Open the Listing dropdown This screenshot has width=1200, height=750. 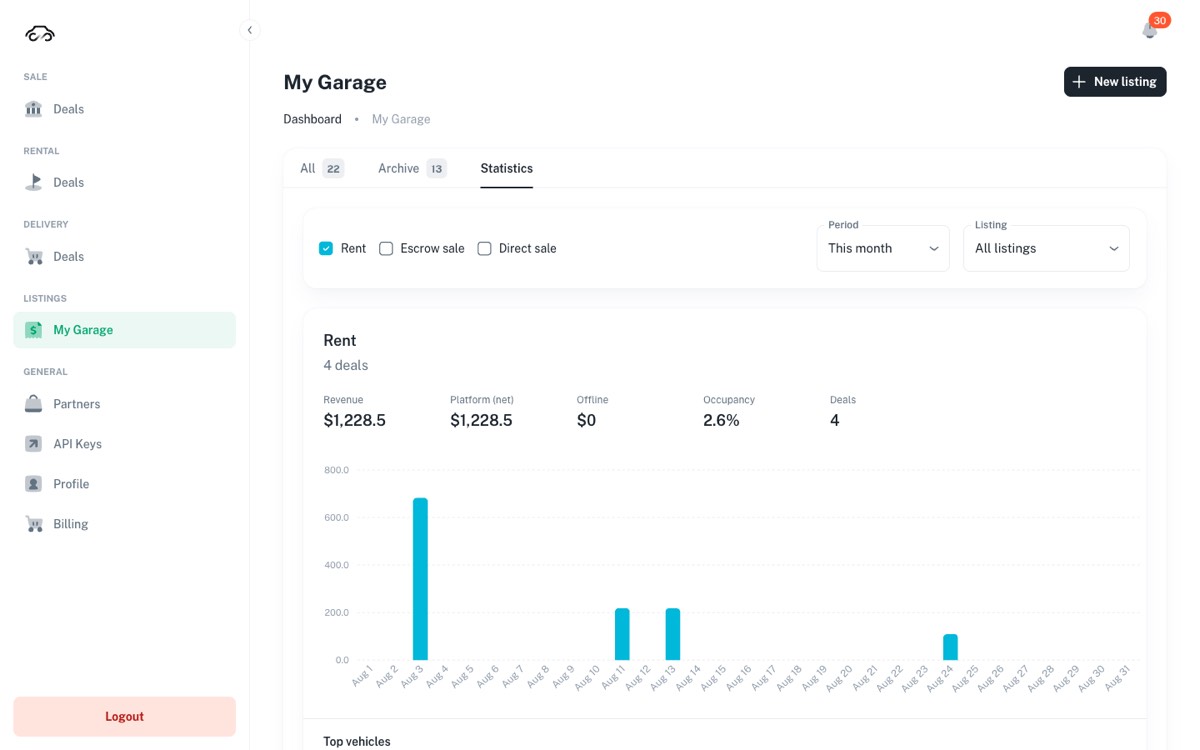1046,248
